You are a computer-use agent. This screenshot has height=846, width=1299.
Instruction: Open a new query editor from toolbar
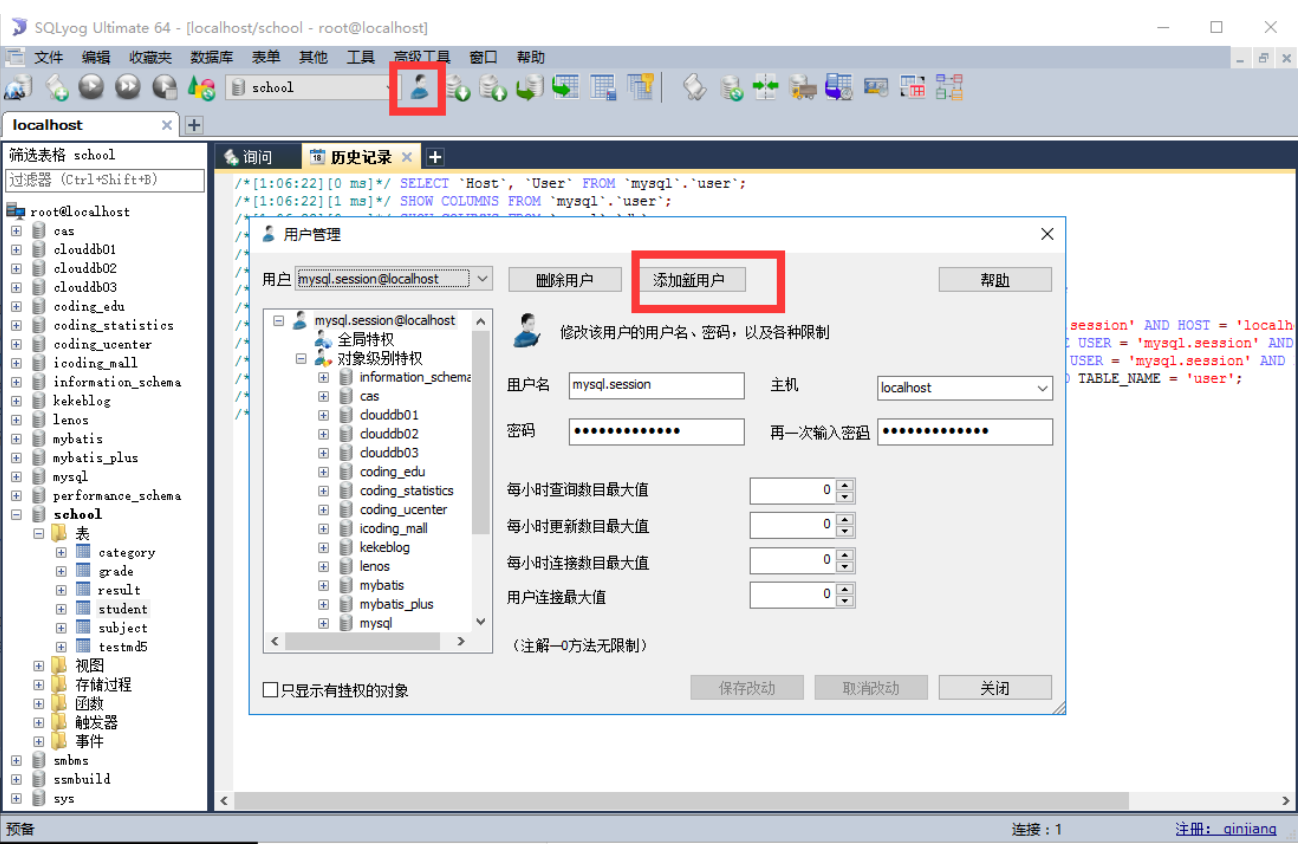coord(56,88)
